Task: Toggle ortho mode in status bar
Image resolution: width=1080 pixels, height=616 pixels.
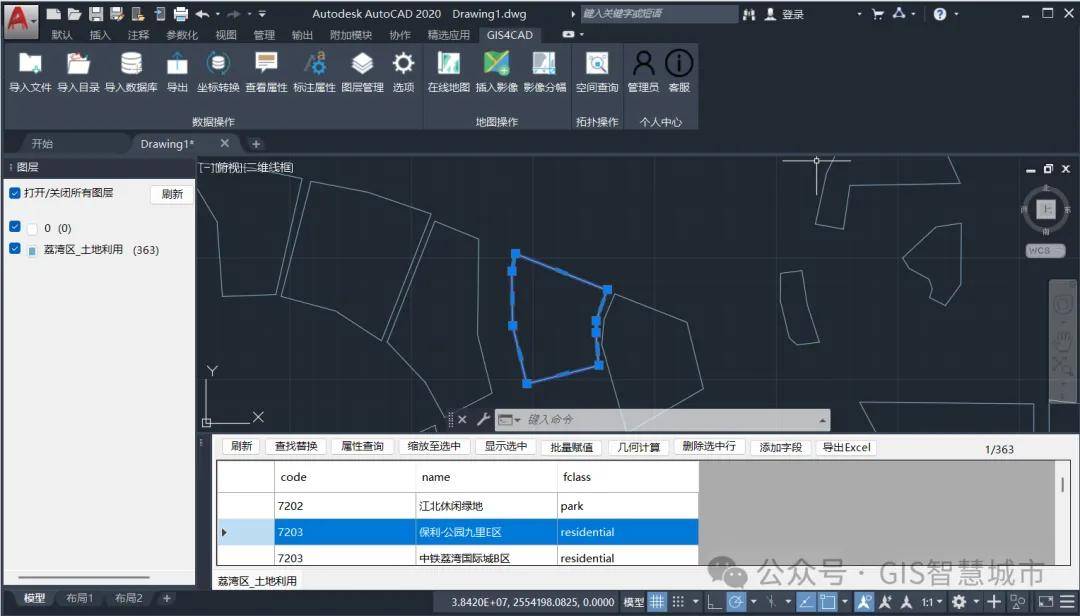Action: click(714, 602)
